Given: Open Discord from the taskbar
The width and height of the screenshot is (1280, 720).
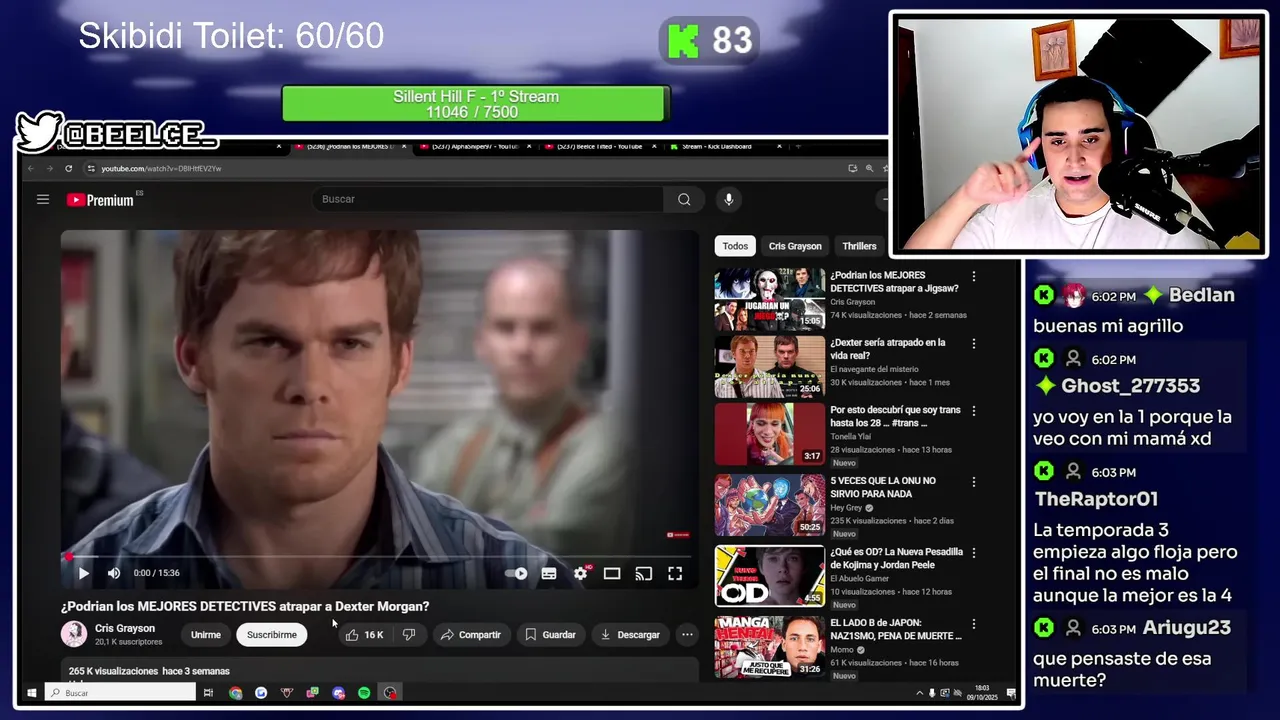Looking at the screenshot, I should pyautogui.click(x=338, y=692).
